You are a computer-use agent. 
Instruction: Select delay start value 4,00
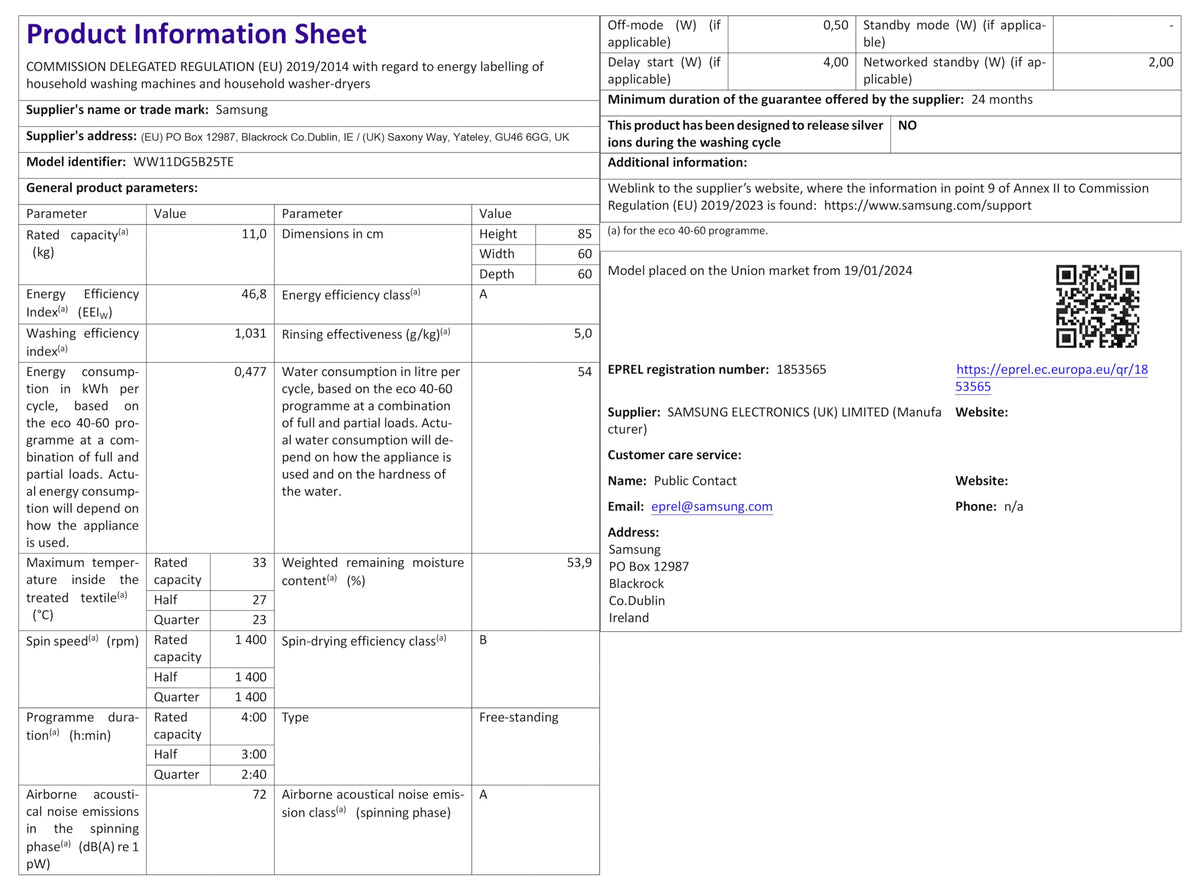(x=836, y=62)
